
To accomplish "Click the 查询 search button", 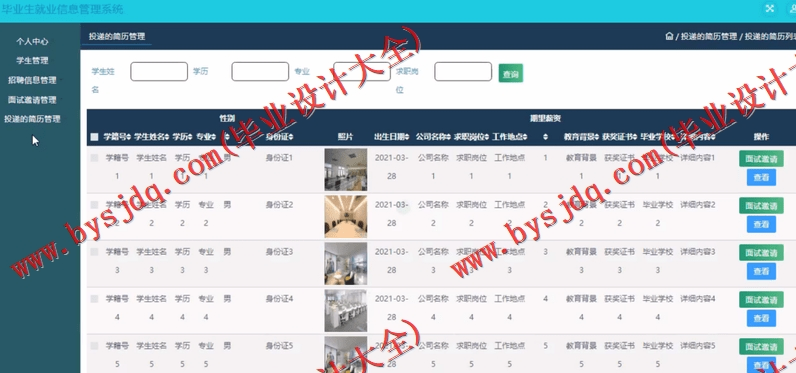I will click(x=511, y=74).
